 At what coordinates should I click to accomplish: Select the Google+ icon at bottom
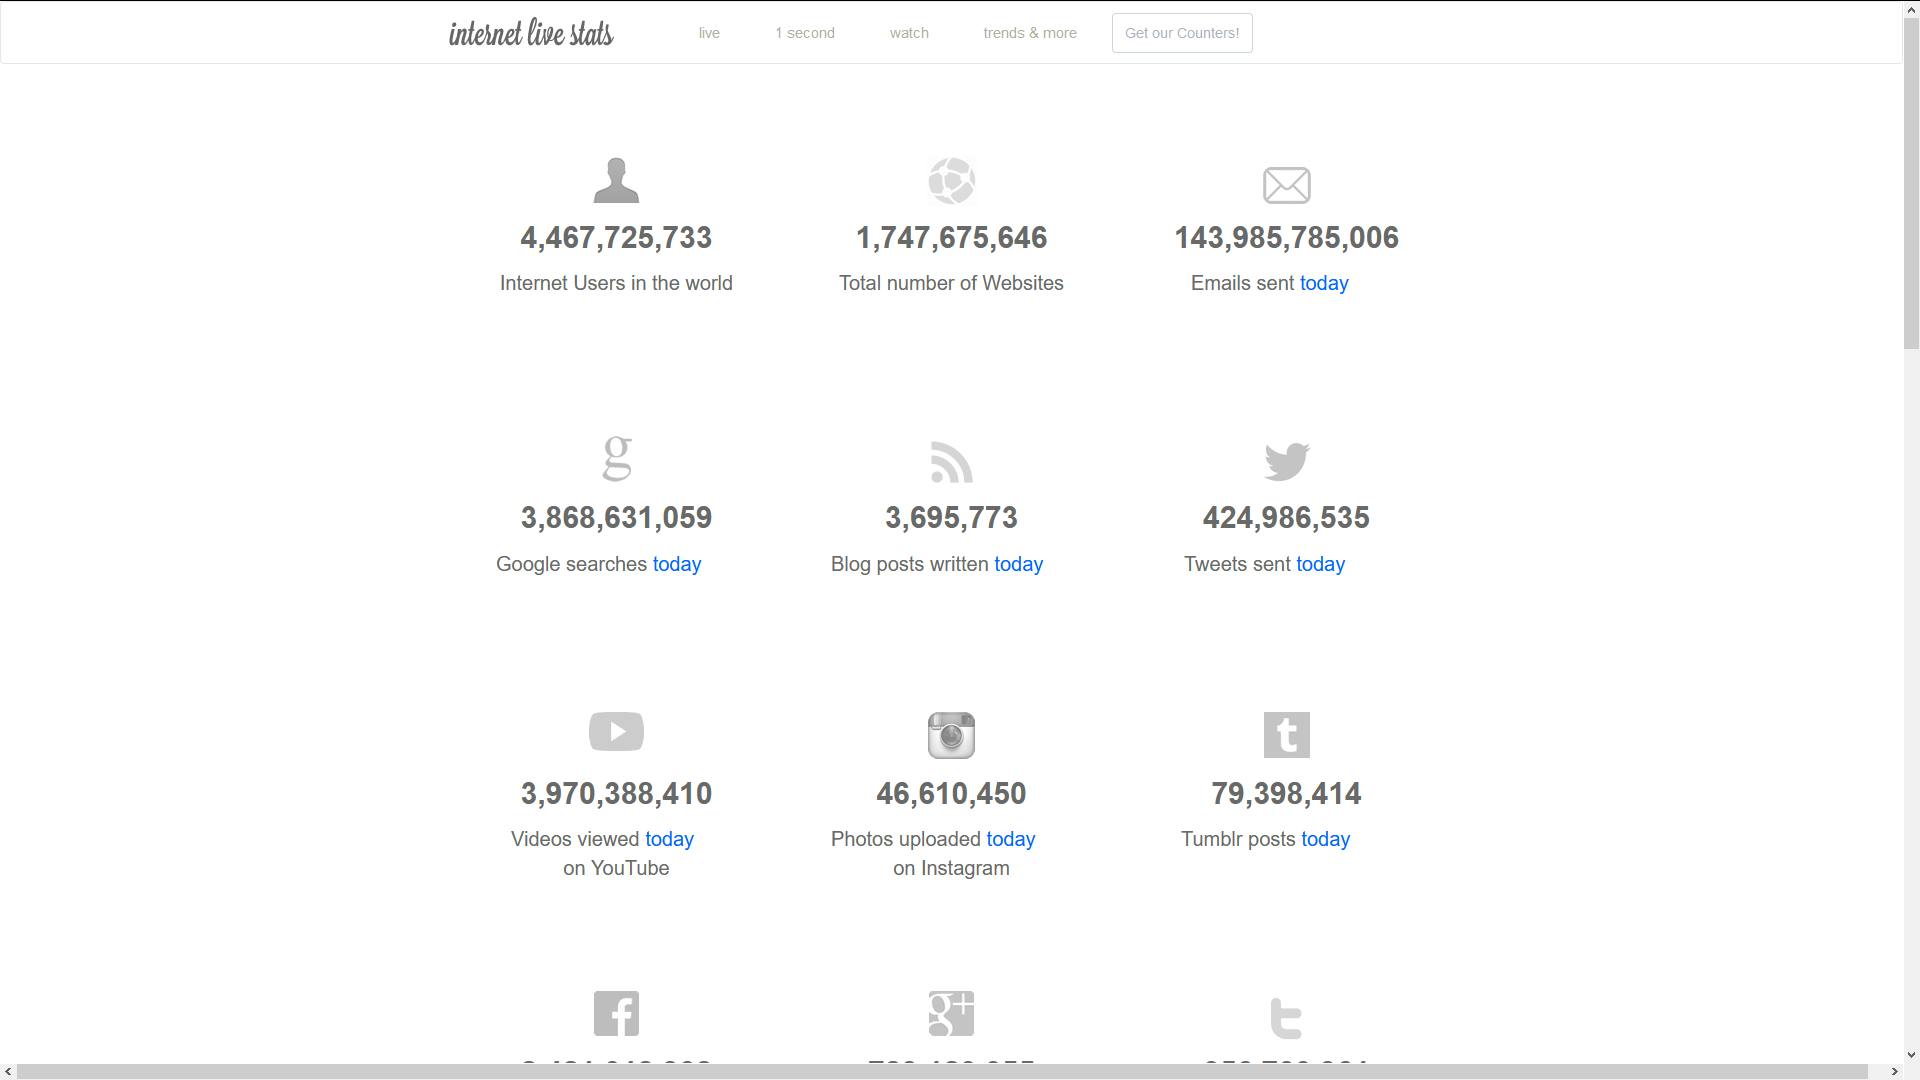click(x=951, y=1013)
